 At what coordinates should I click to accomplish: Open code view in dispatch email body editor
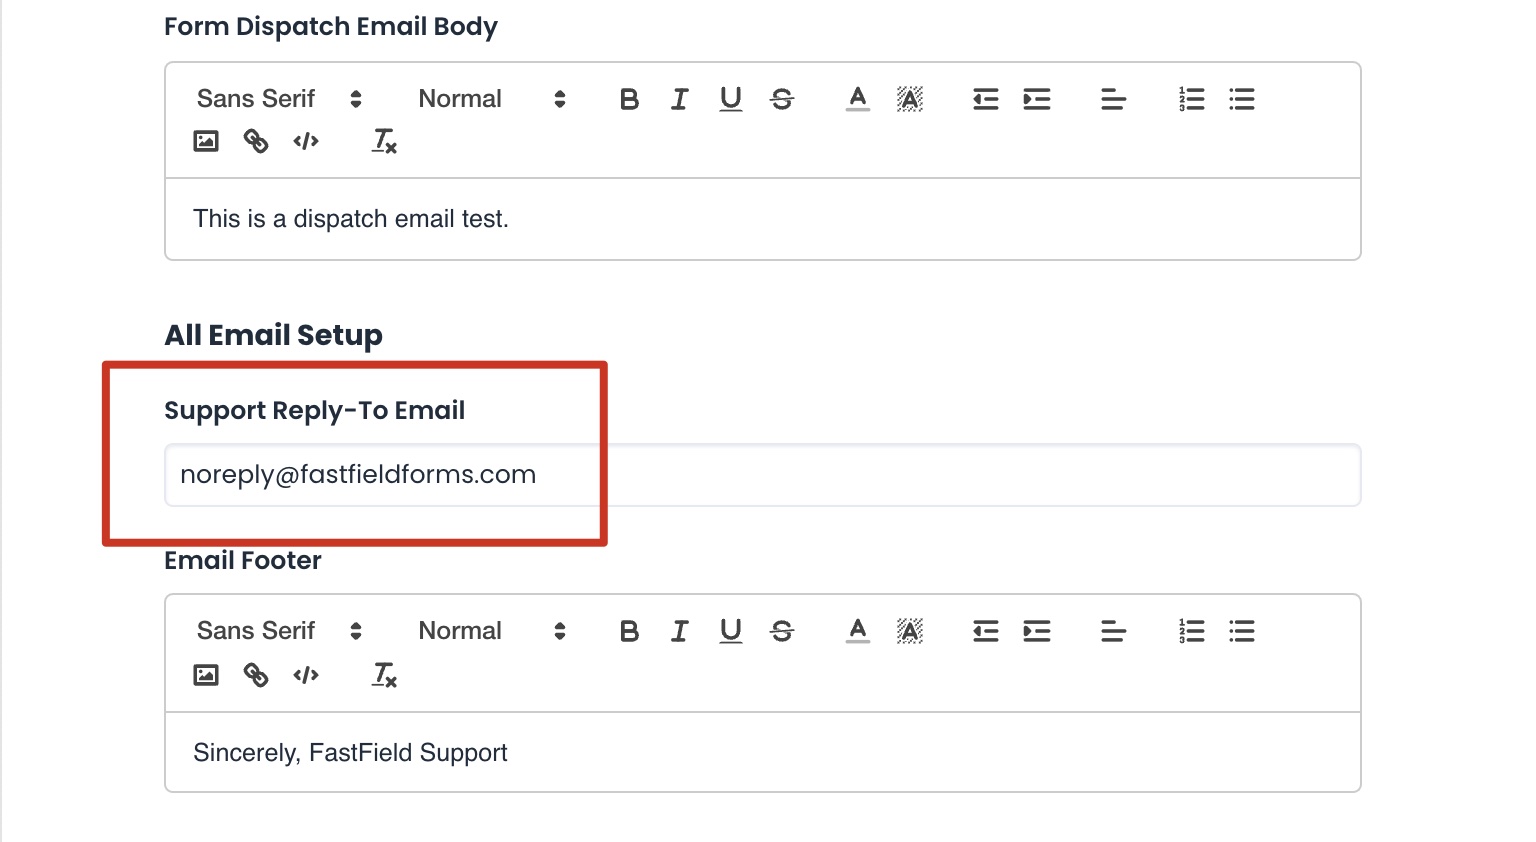point(306,141)
